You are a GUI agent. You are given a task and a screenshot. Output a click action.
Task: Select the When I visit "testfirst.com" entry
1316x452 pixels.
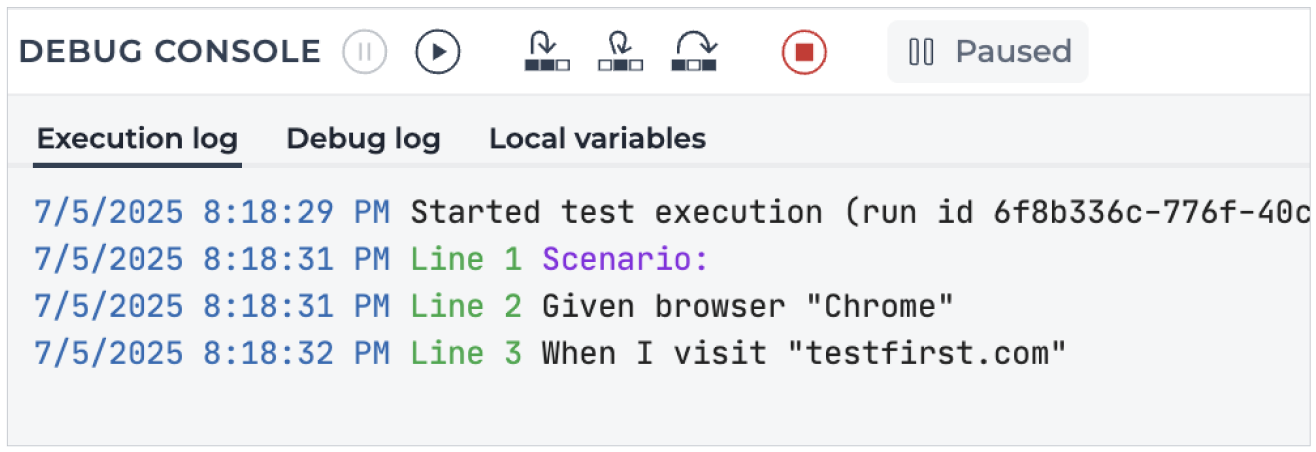[804, 354]
